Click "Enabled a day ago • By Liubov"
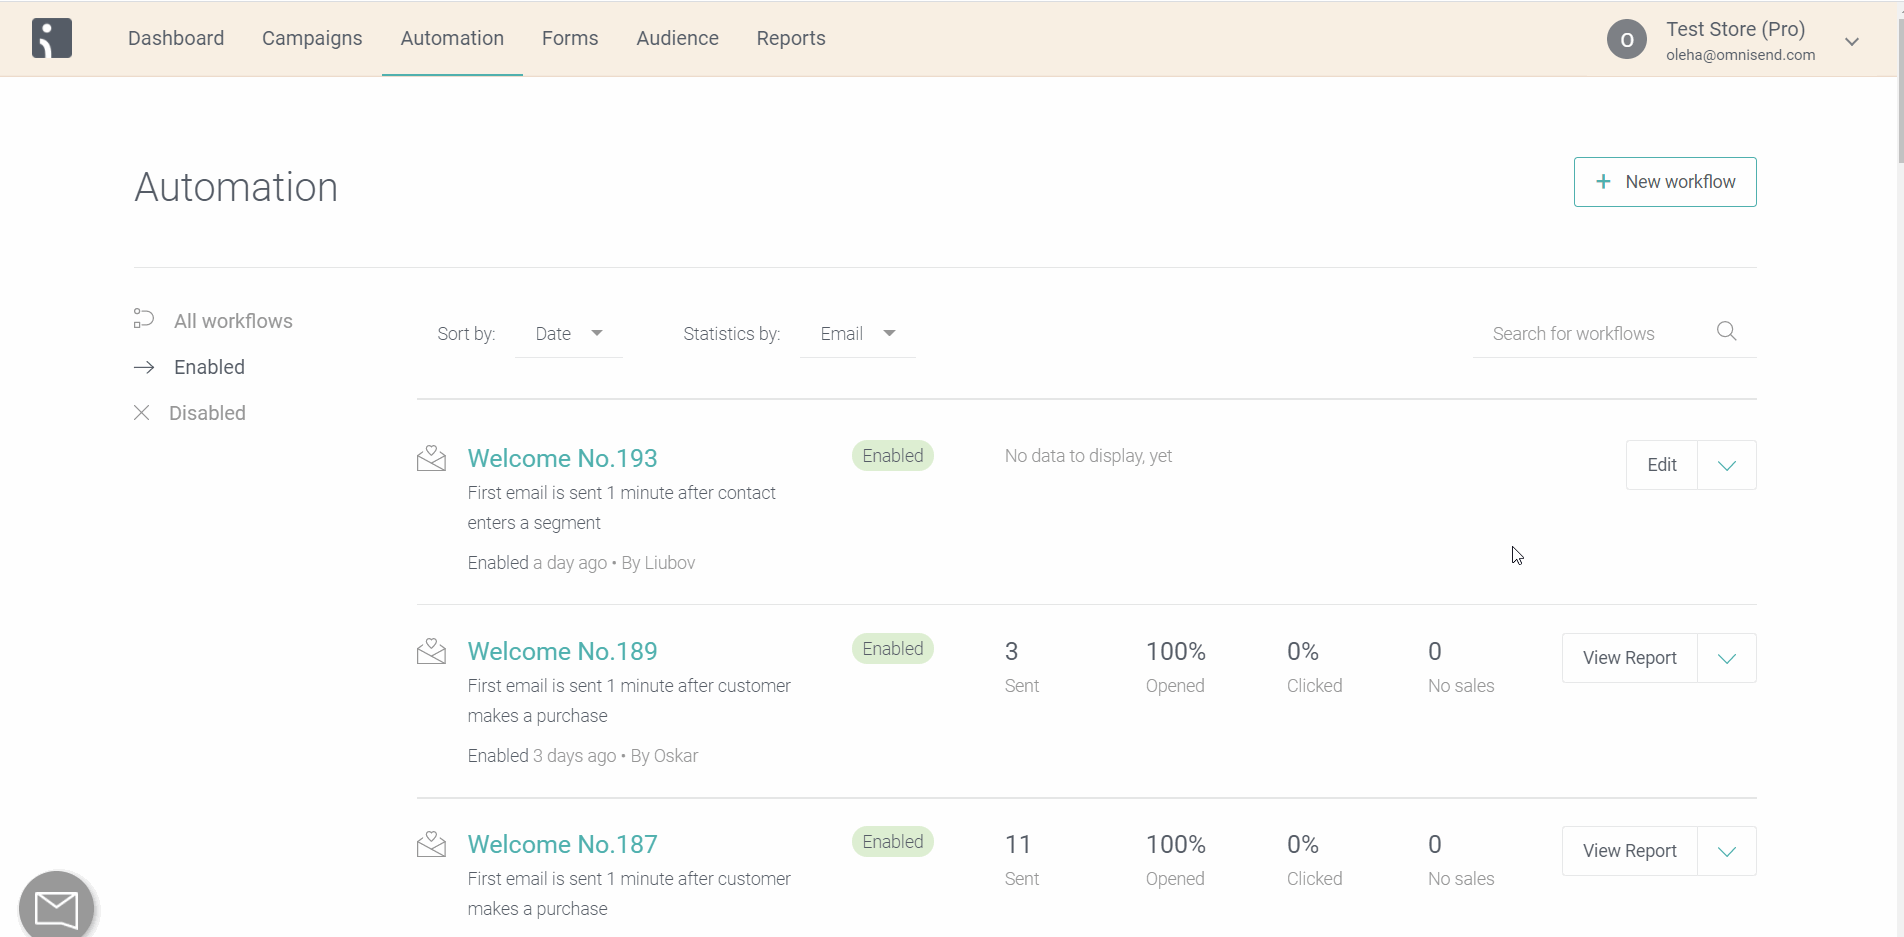Viewport: 1904px width, 937px height. (x=581, y=563)
